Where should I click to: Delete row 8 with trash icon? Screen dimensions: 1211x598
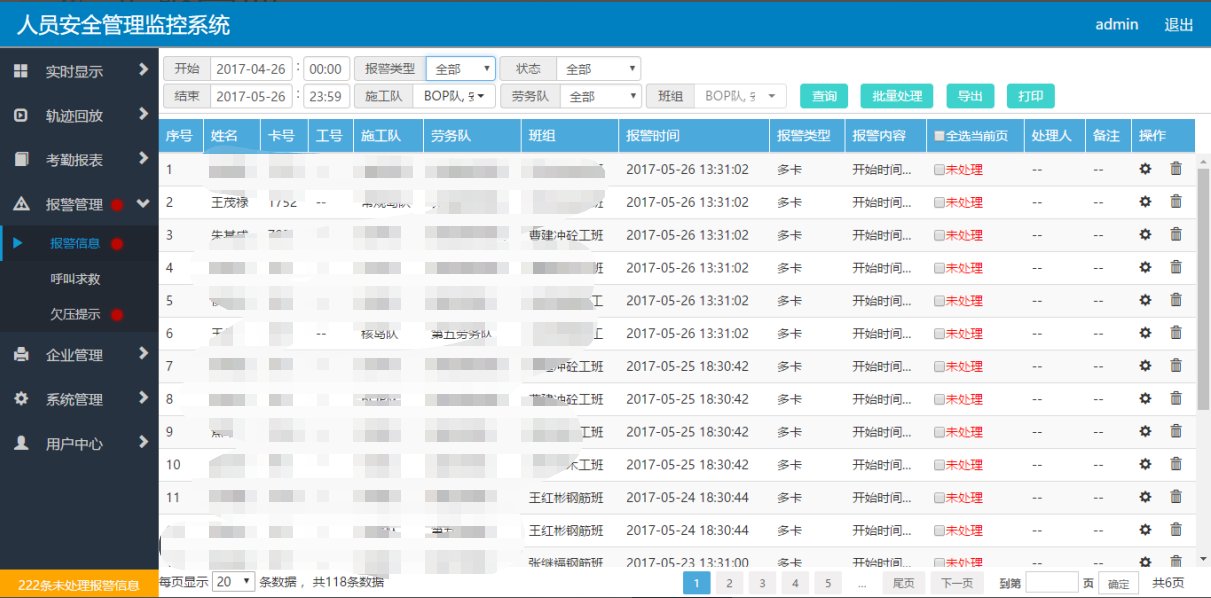pyautogui.click(x=1176, y=399)
